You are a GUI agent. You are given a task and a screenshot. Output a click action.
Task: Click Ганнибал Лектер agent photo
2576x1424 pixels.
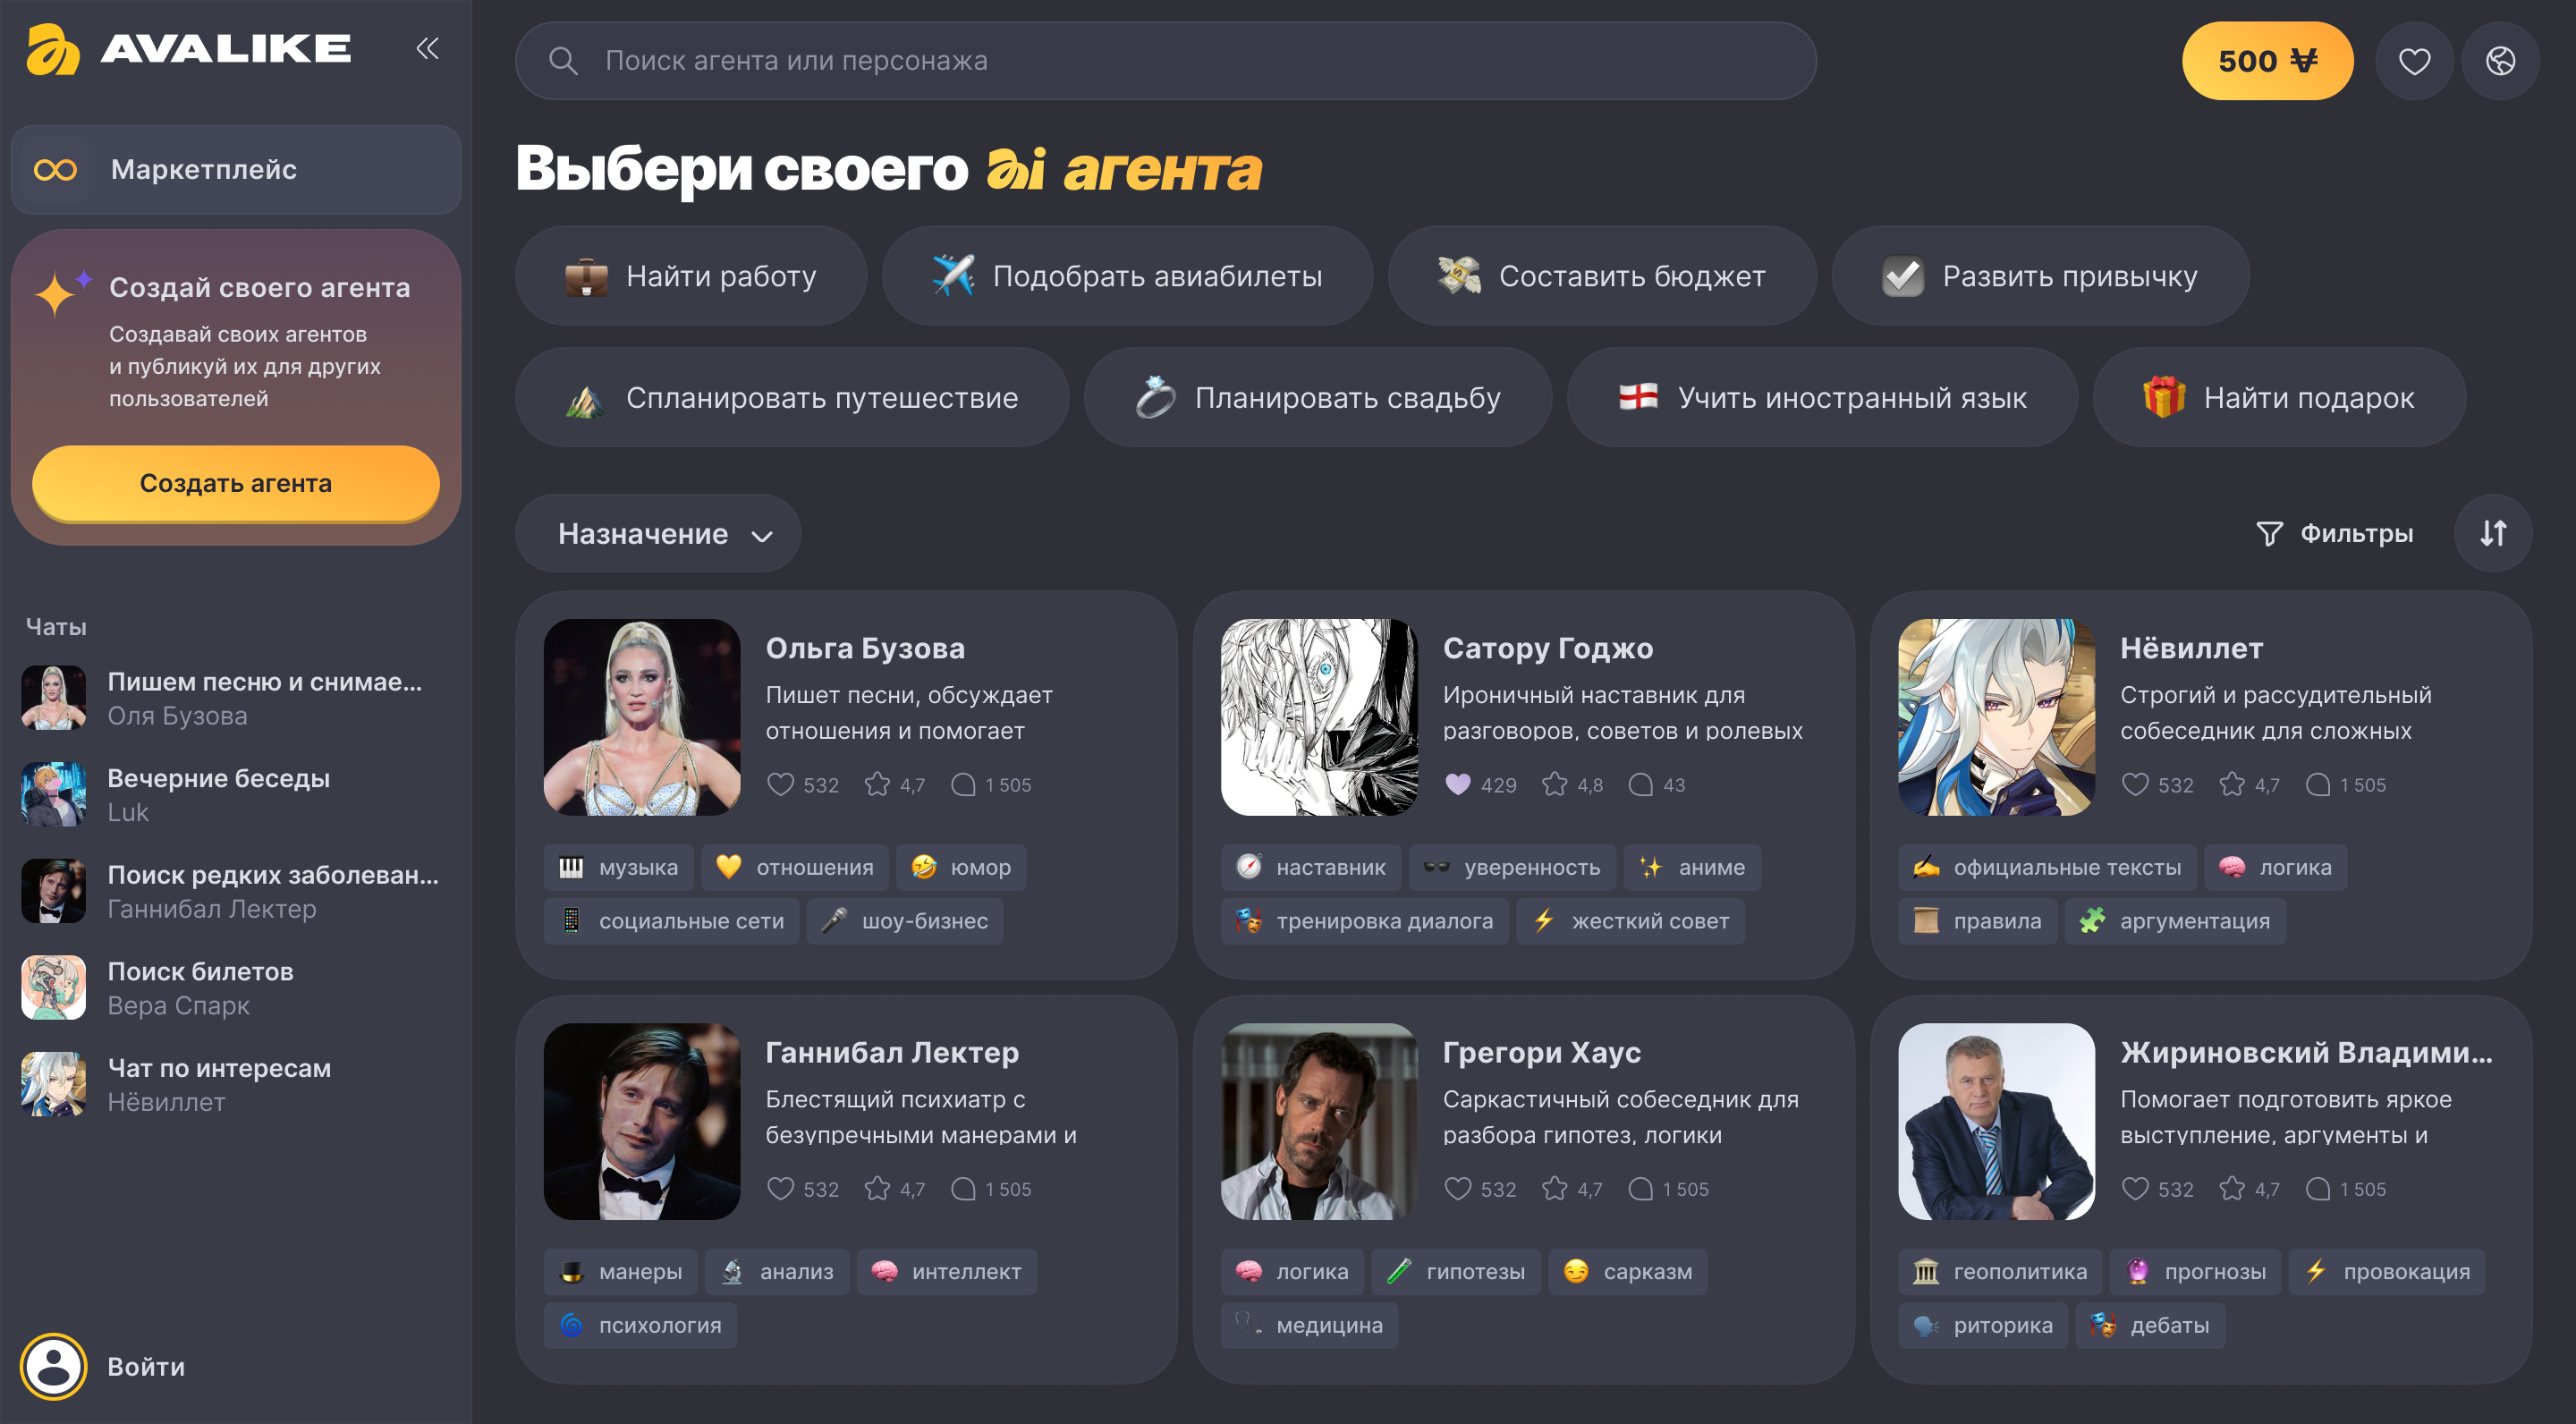point(642,1121)
